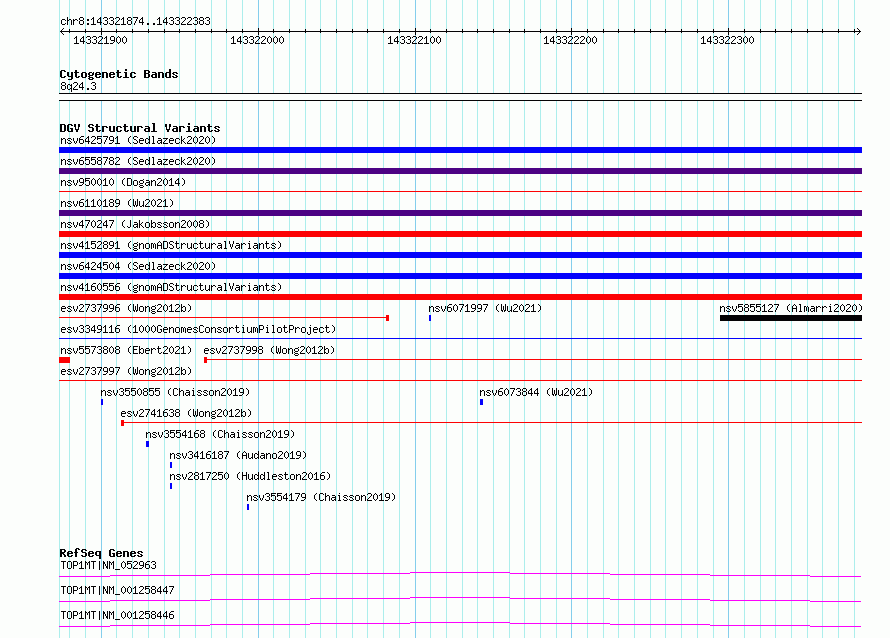This screenshot has width=890, height=638.
Task: Open nsv5573808 (Ebert2021) label
Action: tap(126, 350)
